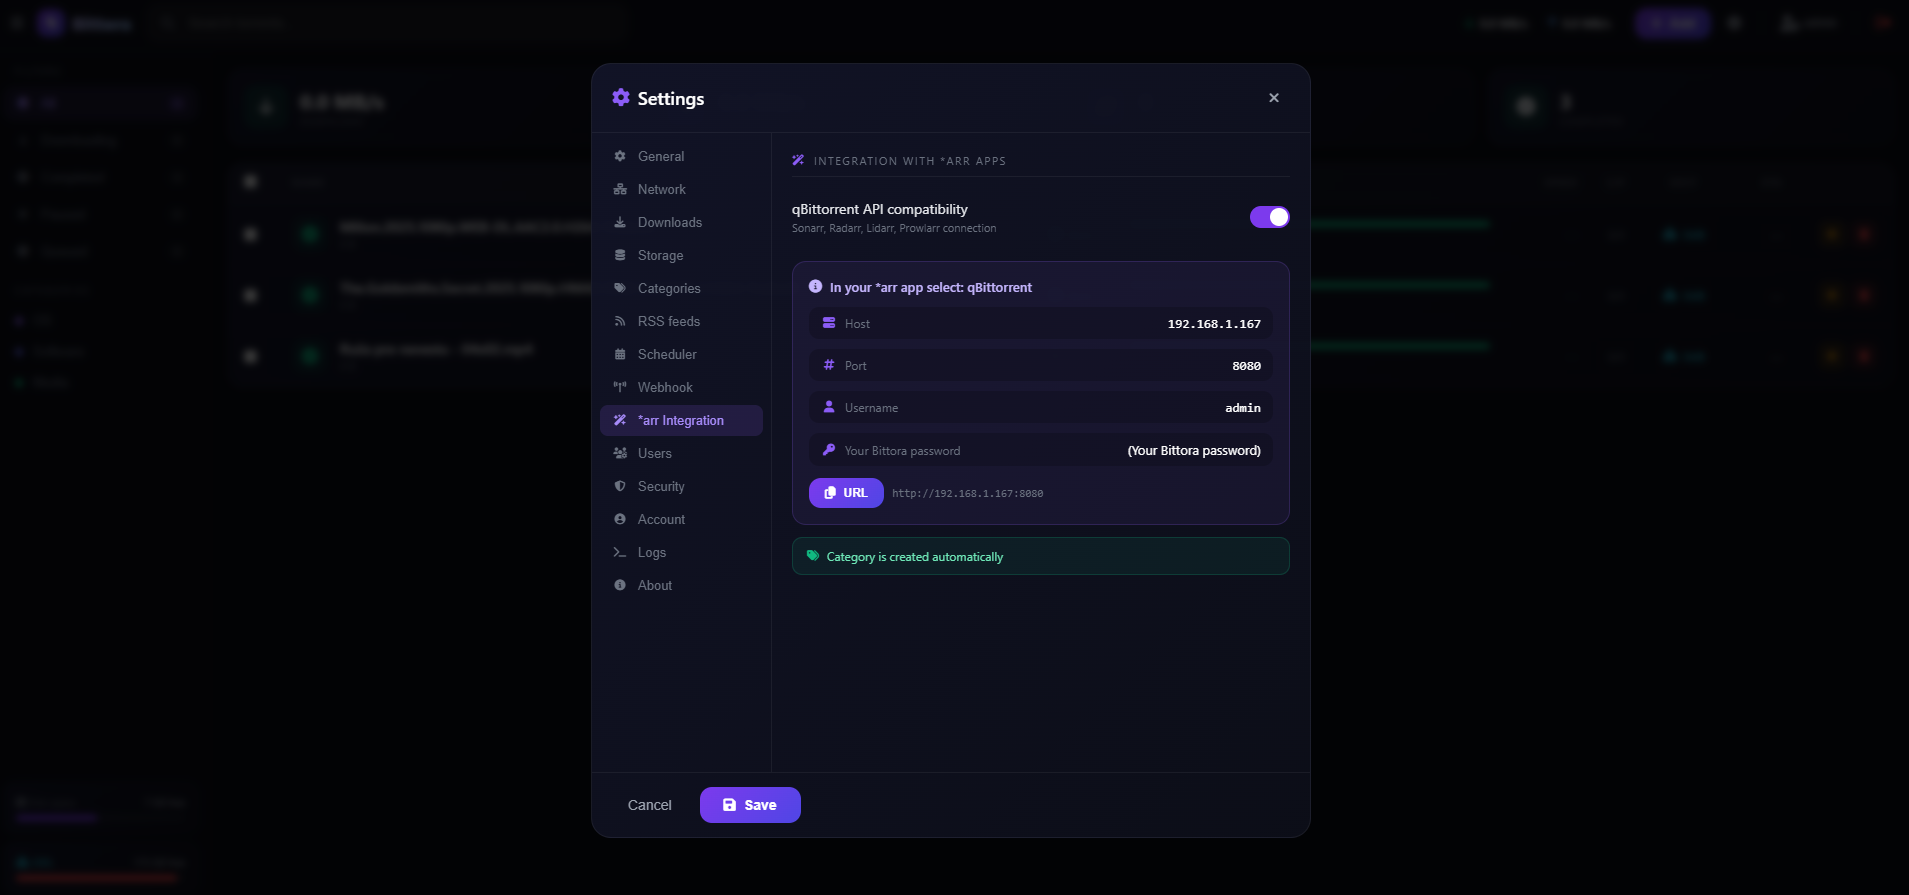
Task: Click the gear icon beside the Settings heading
Action: pyautogui.click(x=620, y=98)
